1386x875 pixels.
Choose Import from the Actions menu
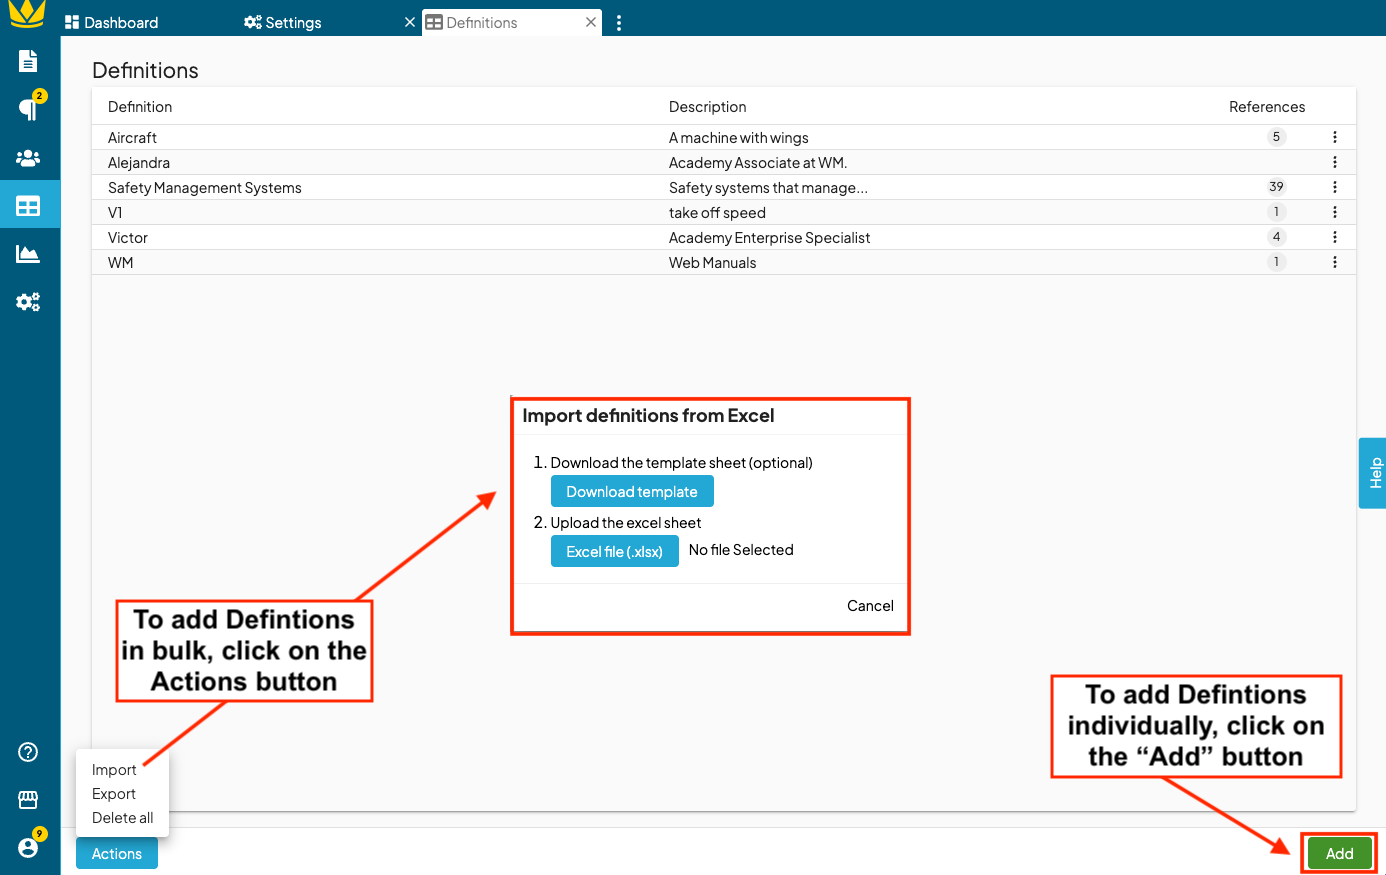pos(114,770)
